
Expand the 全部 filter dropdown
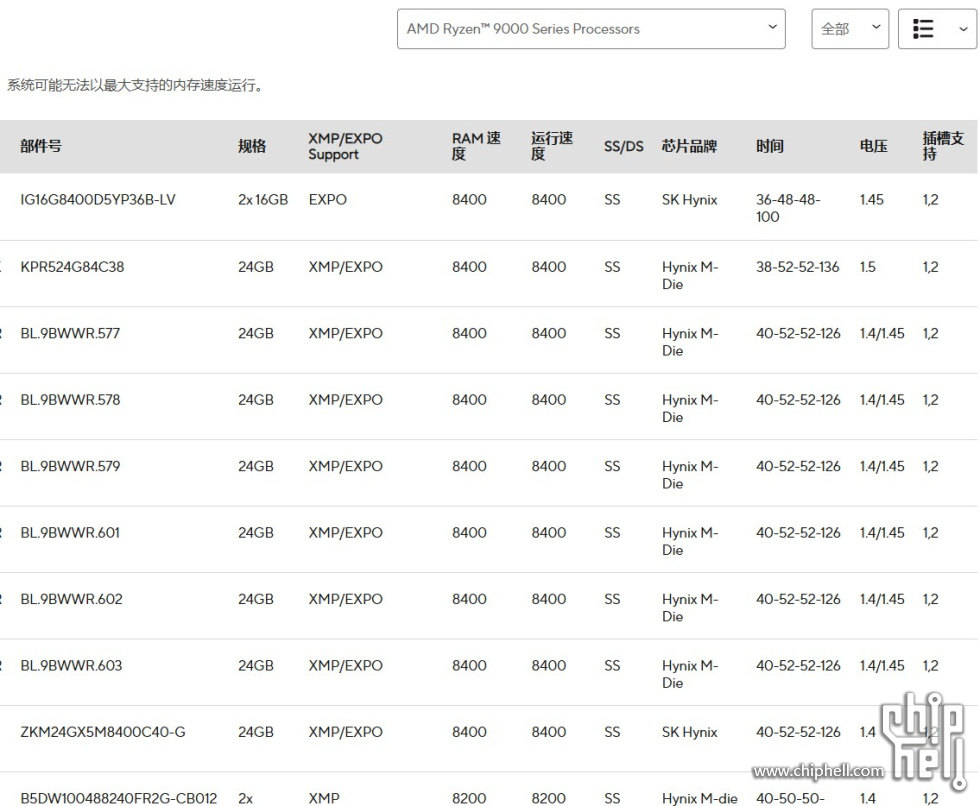coord(849,29)
